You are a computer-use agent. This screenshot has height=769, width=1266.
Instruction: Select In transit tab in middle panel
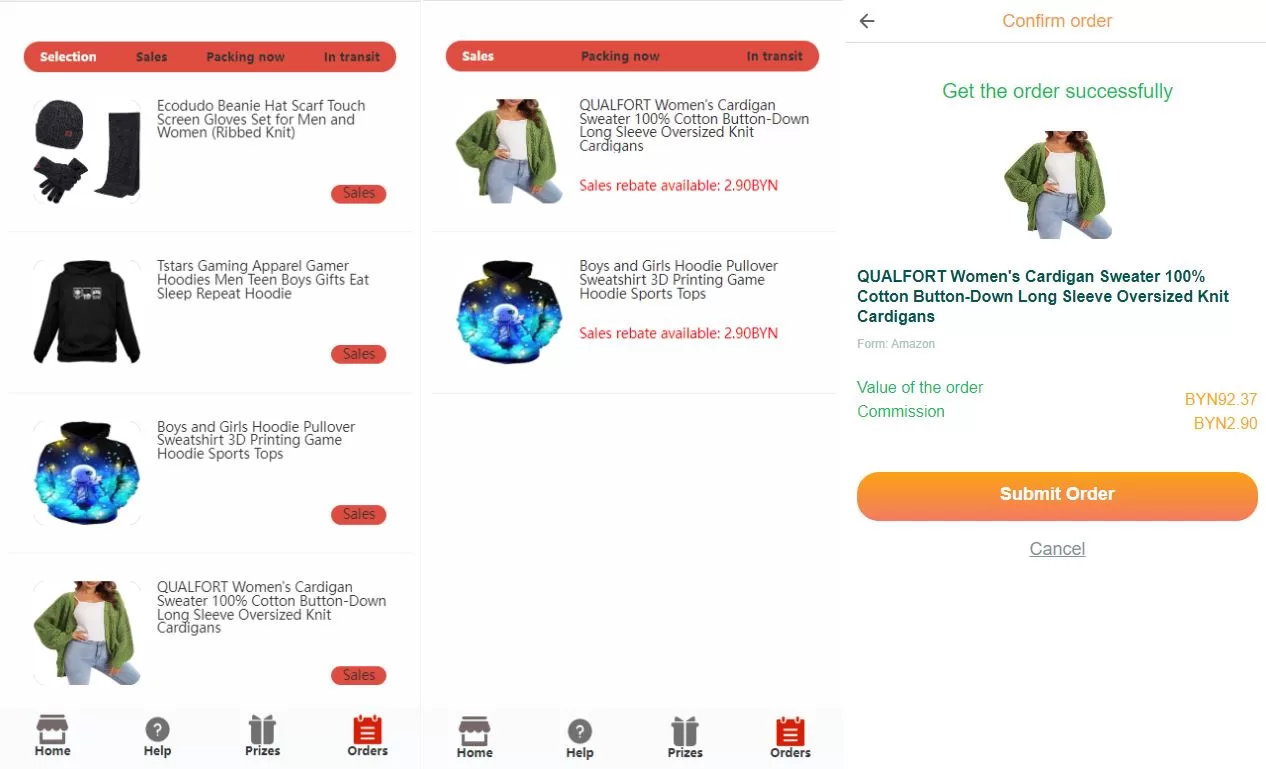[x=774, y=56]
